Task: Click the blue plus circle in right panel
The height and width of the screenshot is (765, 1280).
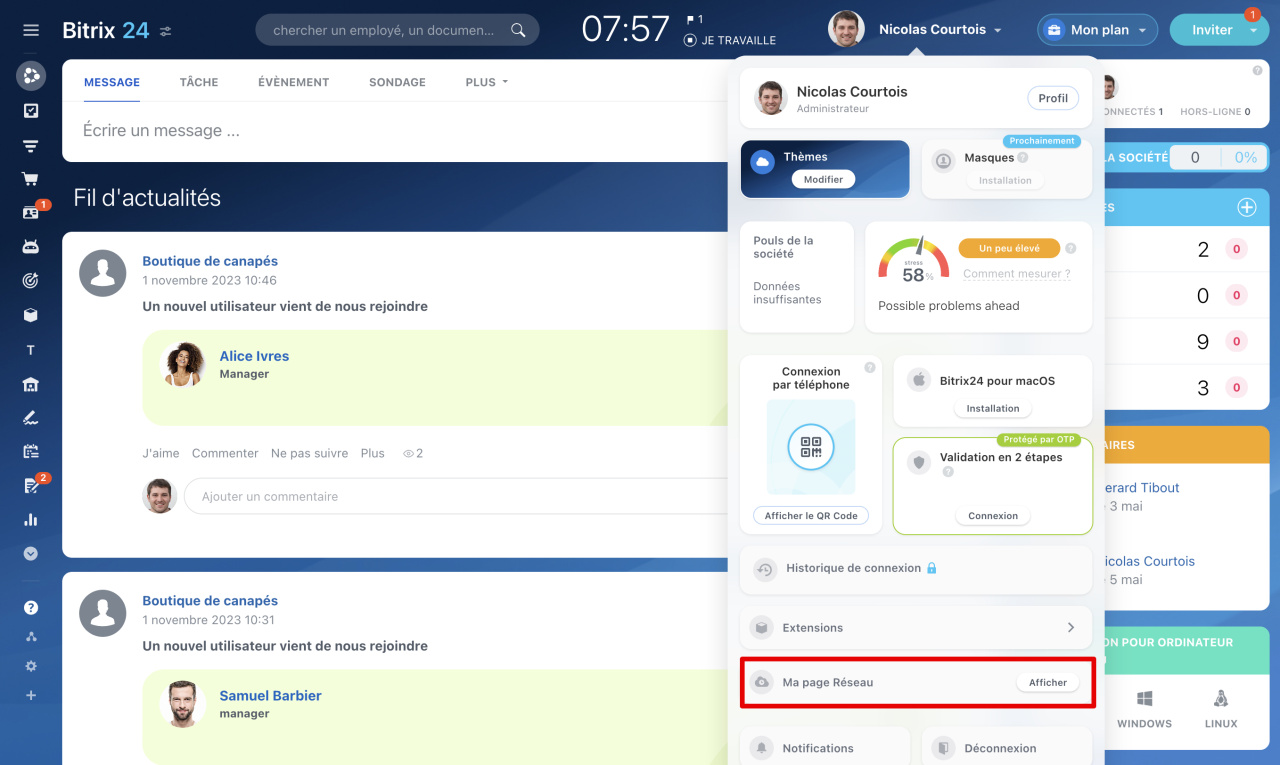Action: (x=1247, y=207)
